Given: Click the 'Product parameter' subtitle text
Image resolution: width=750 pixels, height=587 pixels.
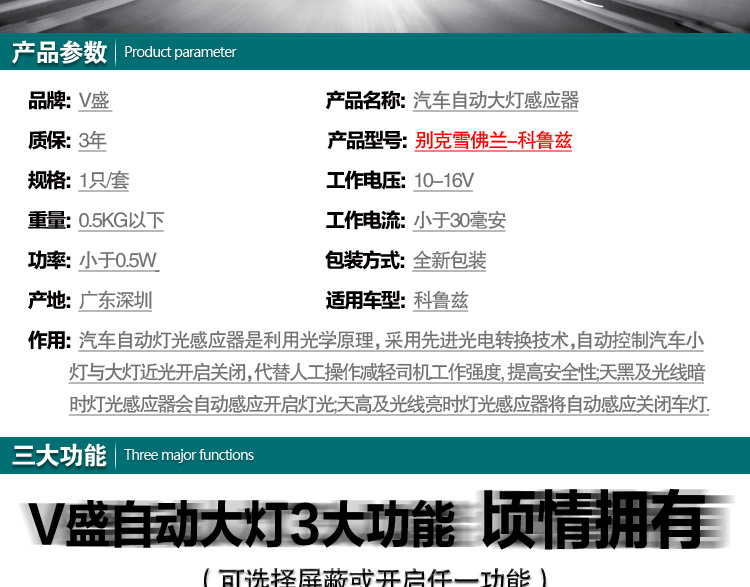Looking at the screenshot, I should (180, 52).
